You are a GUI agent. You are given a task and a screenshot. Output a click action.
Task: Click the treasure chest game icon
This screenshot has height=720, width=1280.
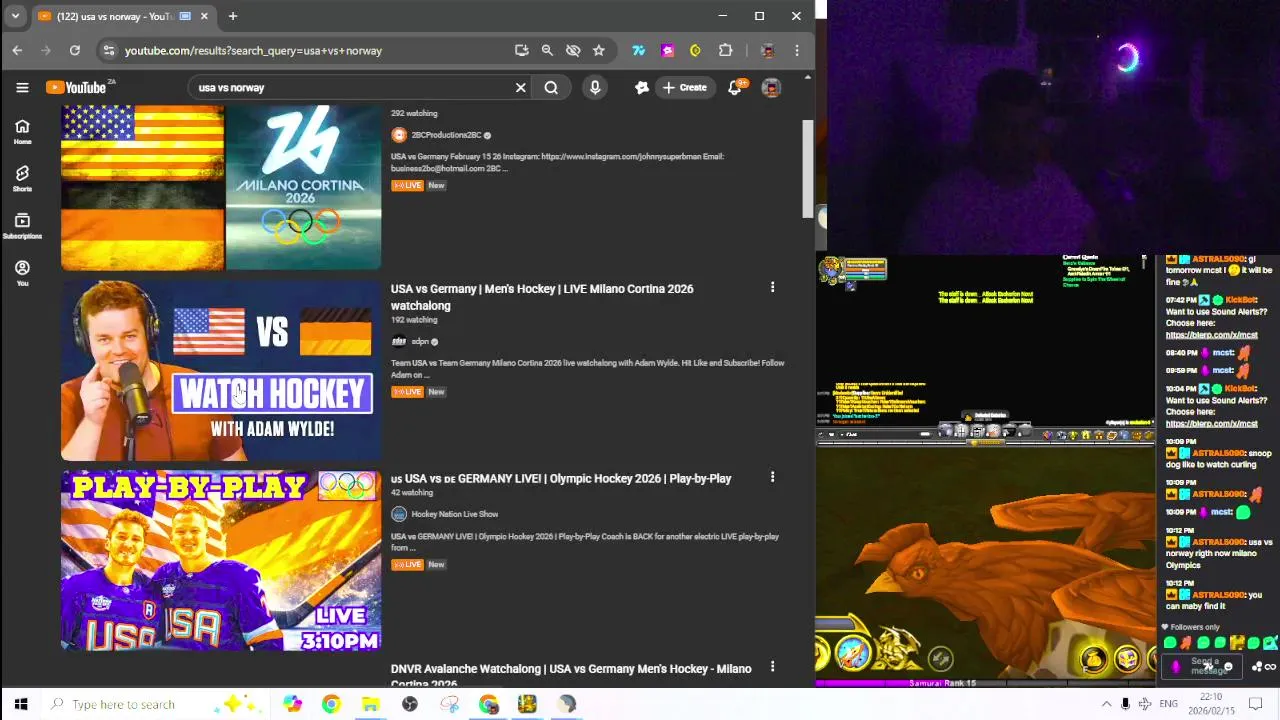(1127, 658)
